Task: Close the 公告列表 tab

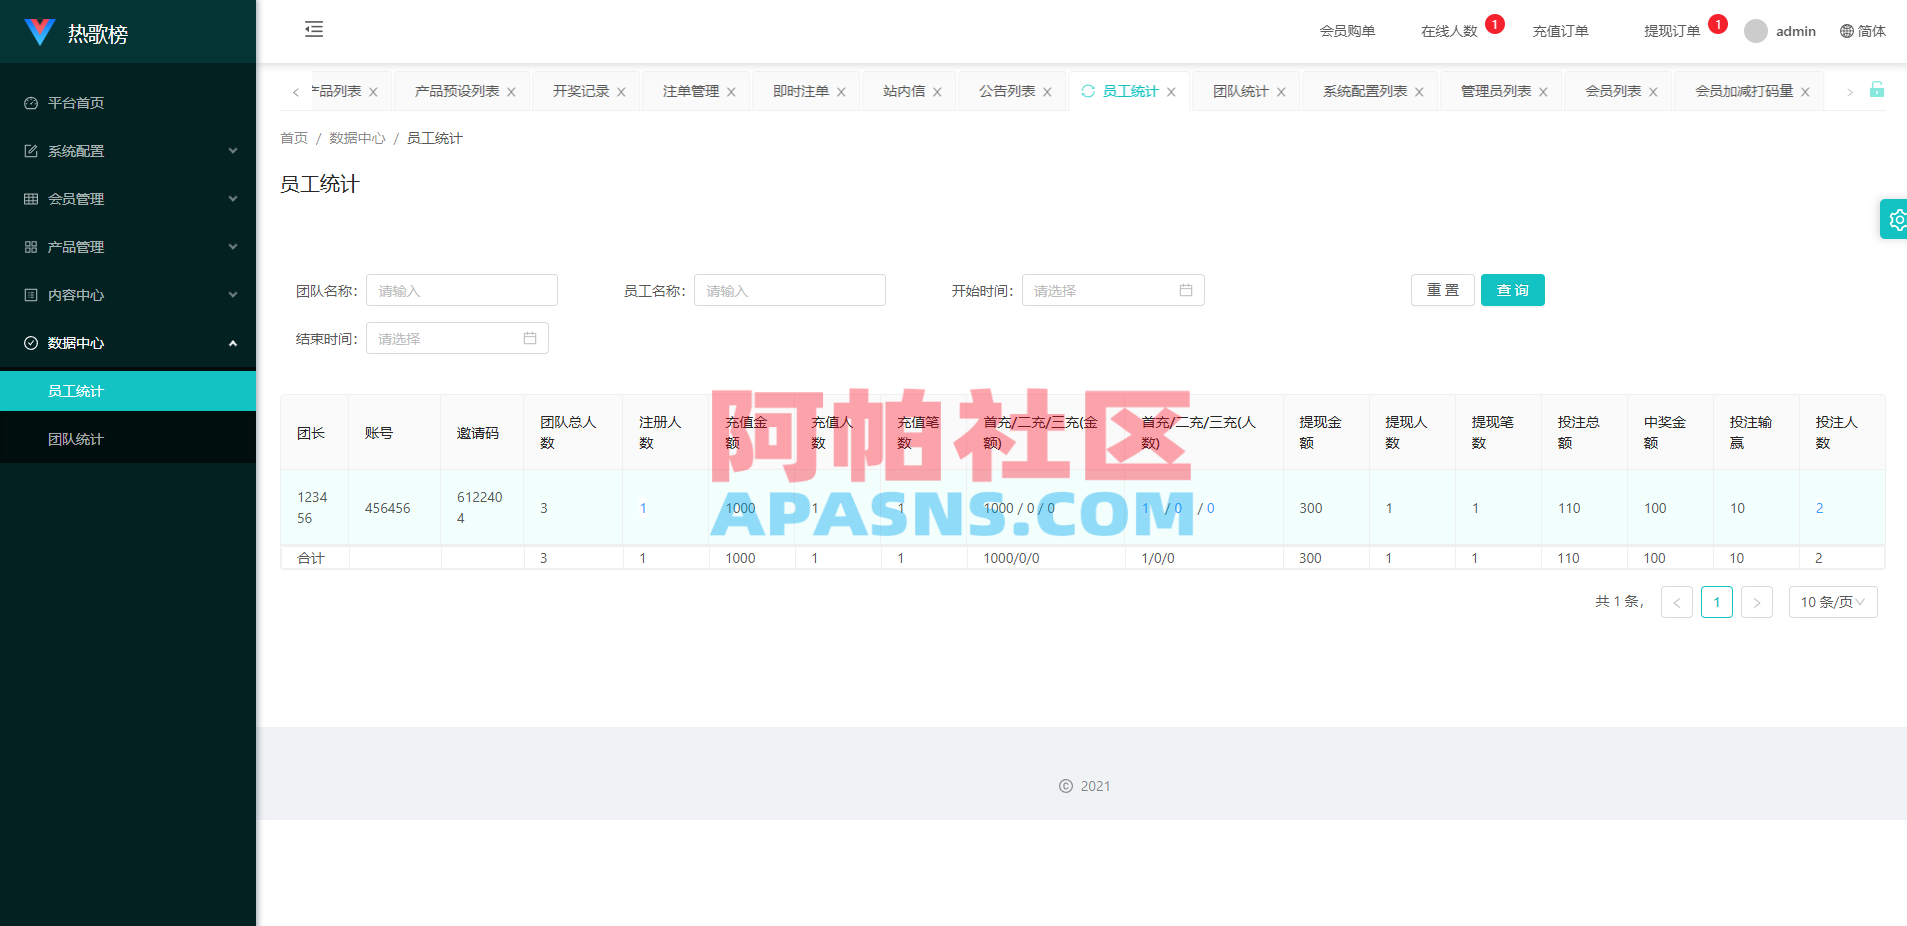Action: tap(1047, 92)
